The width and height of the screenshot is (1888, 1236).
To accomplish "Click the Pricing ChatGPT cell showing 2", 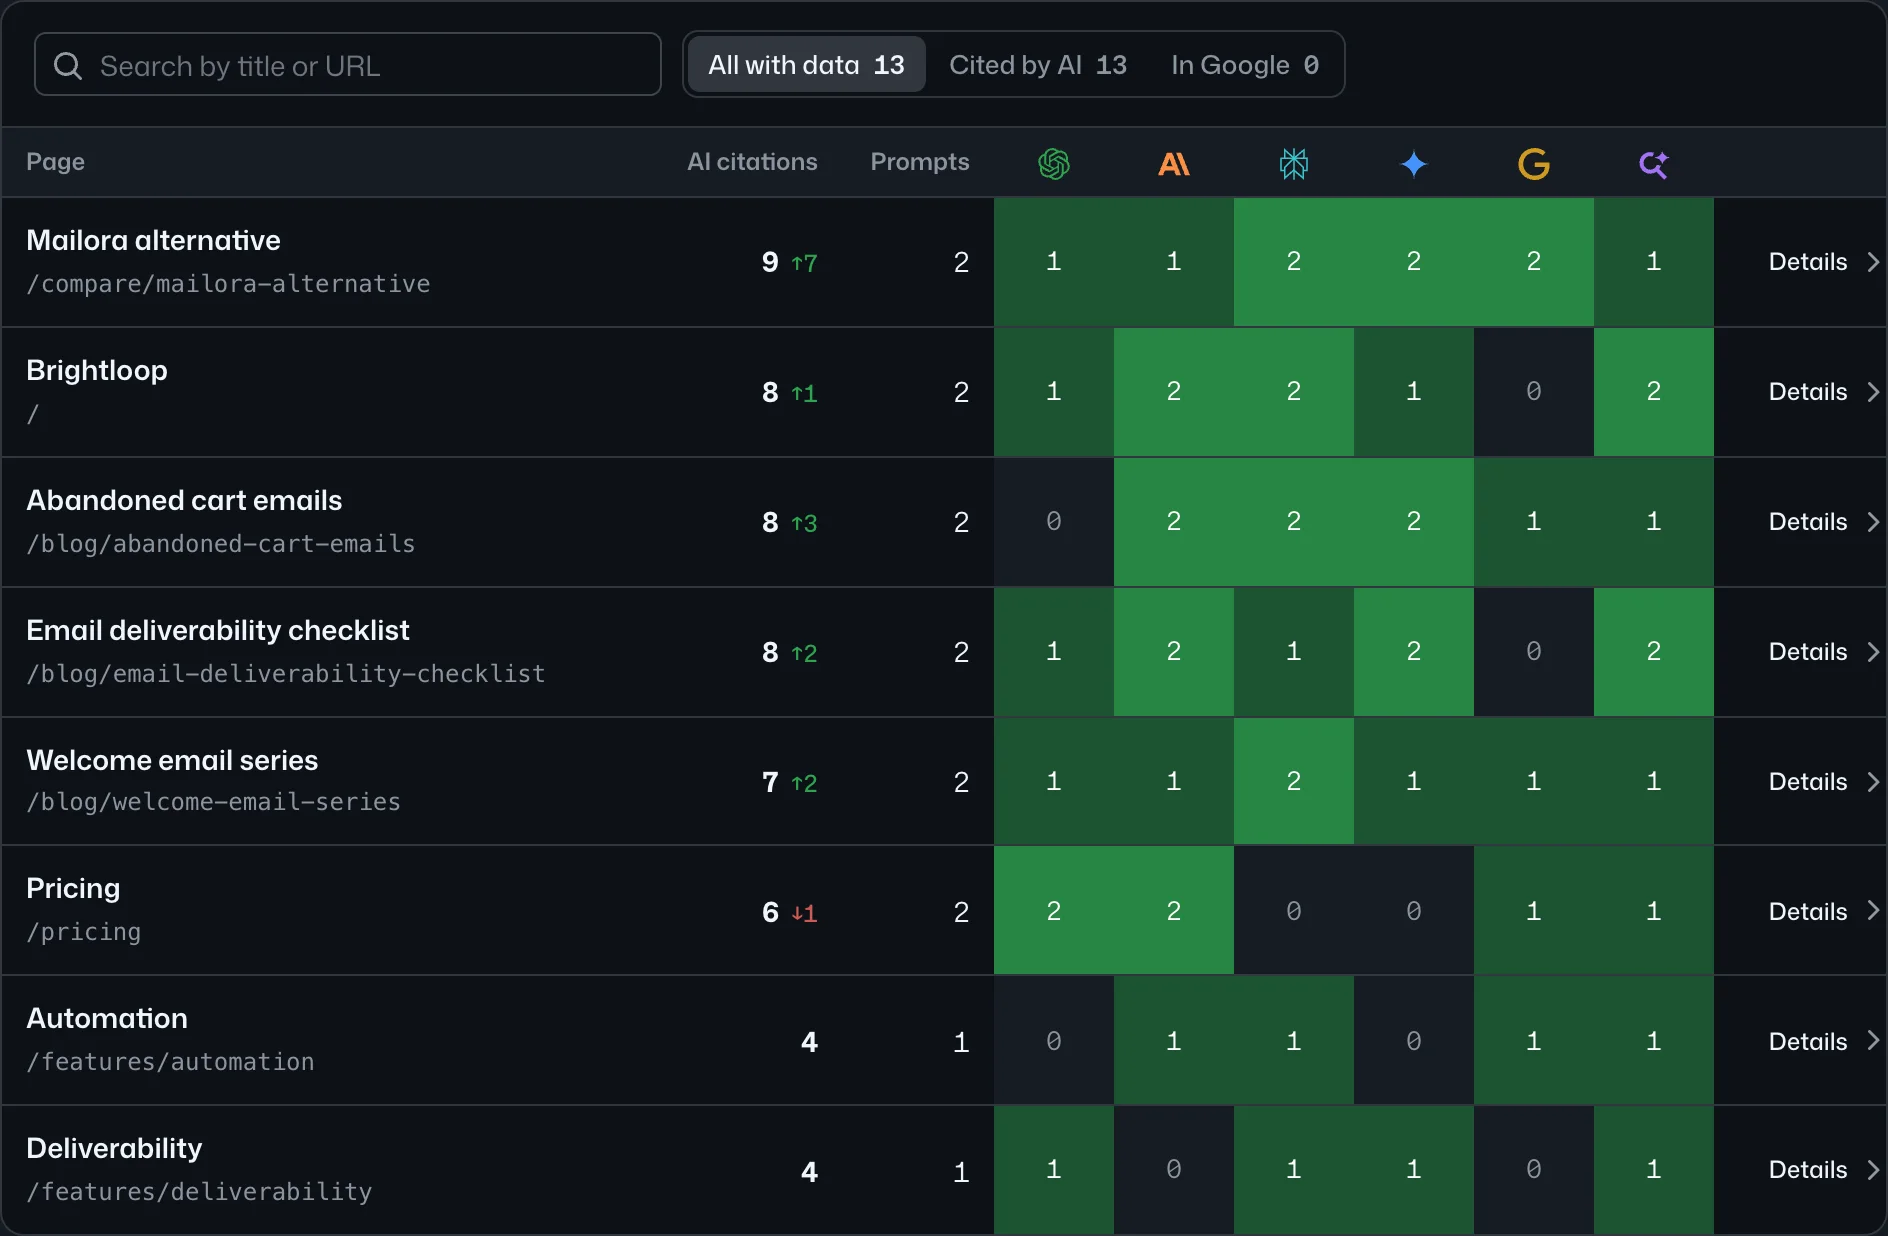I will click(1054, 911).
